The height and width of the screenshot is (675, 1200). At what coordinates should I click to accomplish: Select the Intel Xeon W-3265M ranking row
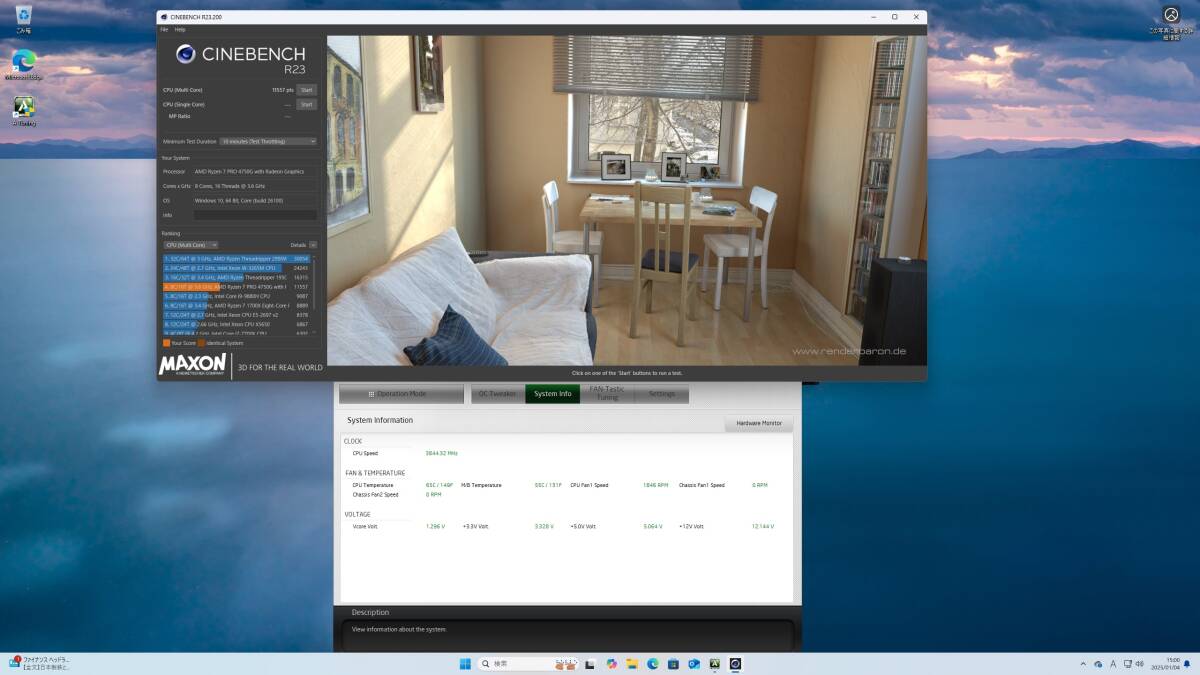(x=236, y=268)
